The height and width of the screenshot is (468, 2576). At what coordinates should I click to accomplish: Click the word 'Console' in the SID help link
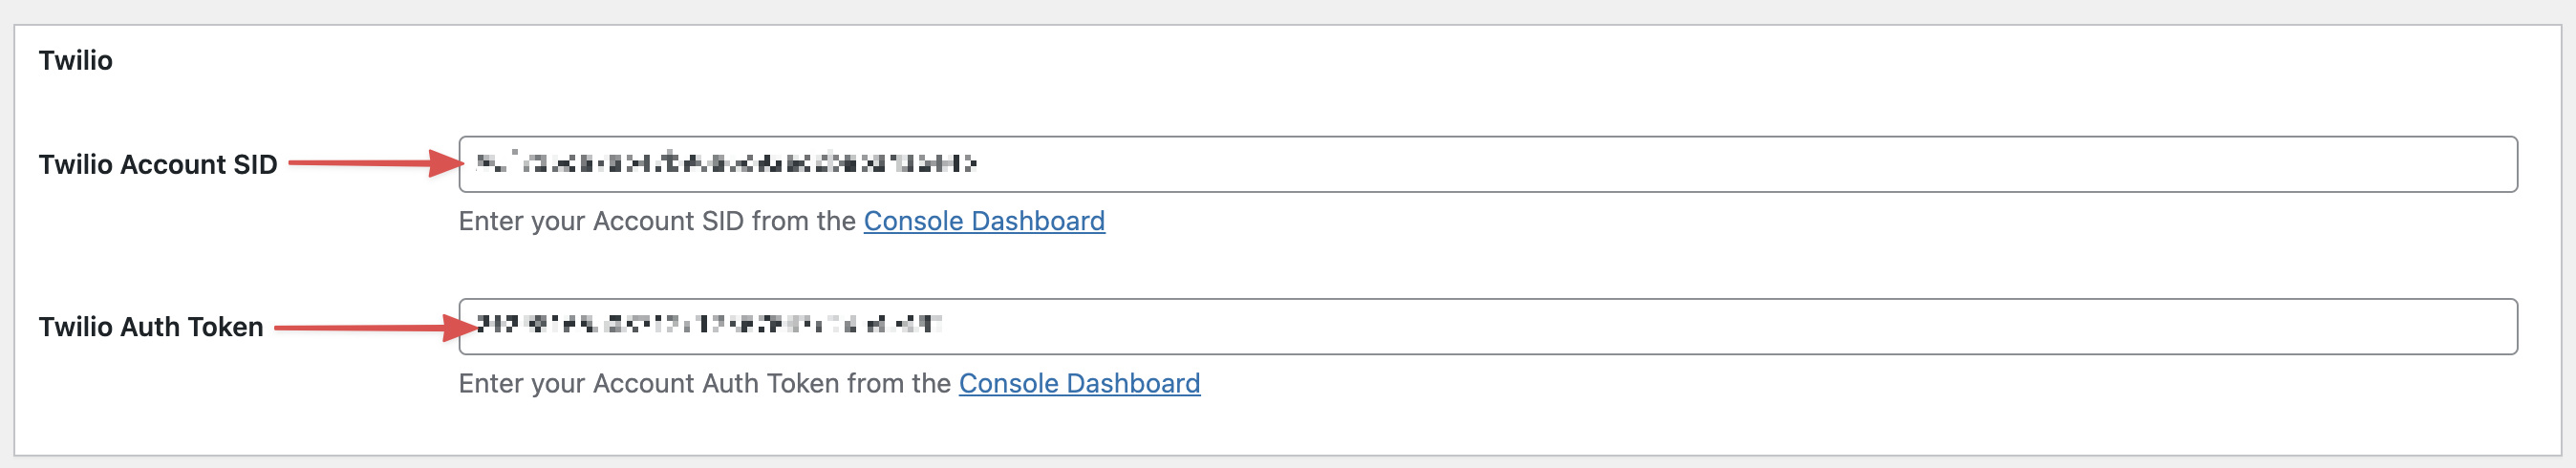913,221
